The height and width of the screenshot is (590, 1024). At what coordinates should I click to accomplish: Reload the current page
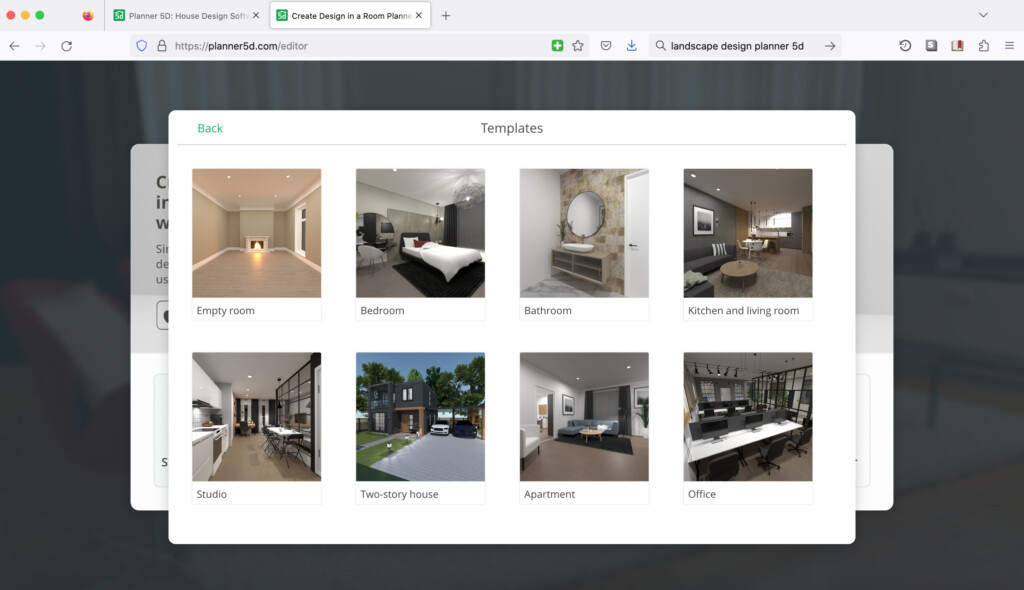(x=67, y=46)
